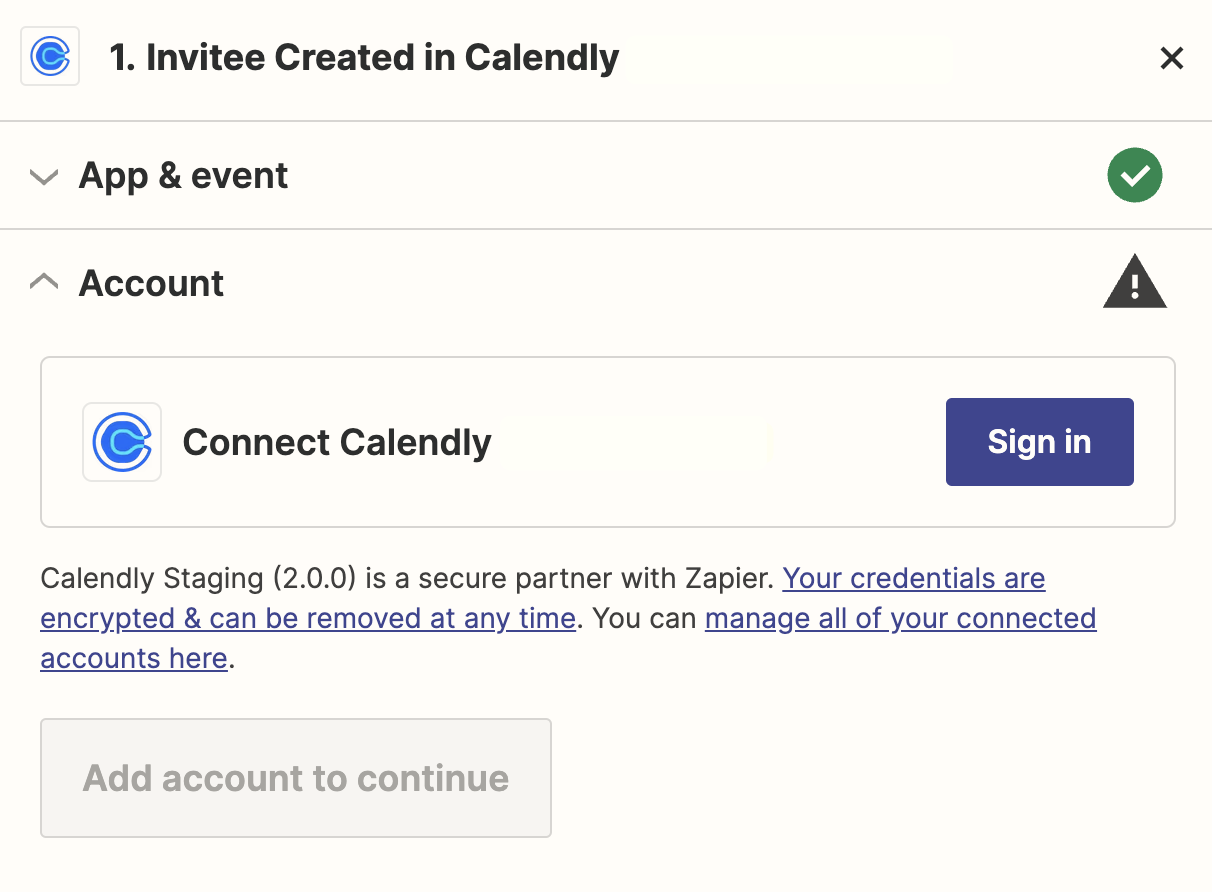Open the App & event section label
This screenshot has height=892, width=1212.
coord(183,176)
